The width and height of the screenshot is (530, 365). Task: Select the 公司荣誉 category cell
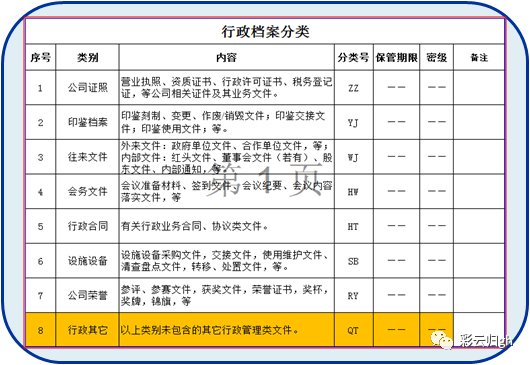(88, 295)
